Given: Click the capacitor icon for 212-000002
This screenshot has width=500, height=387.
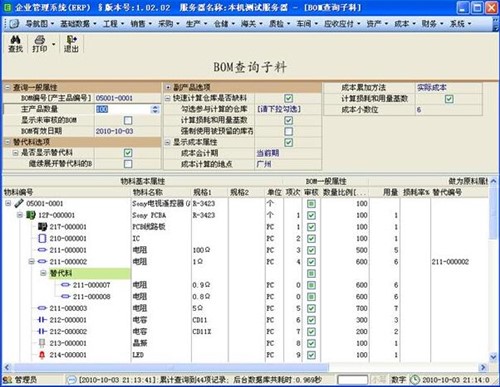Looking at the screenshot, I should [42, 332].
